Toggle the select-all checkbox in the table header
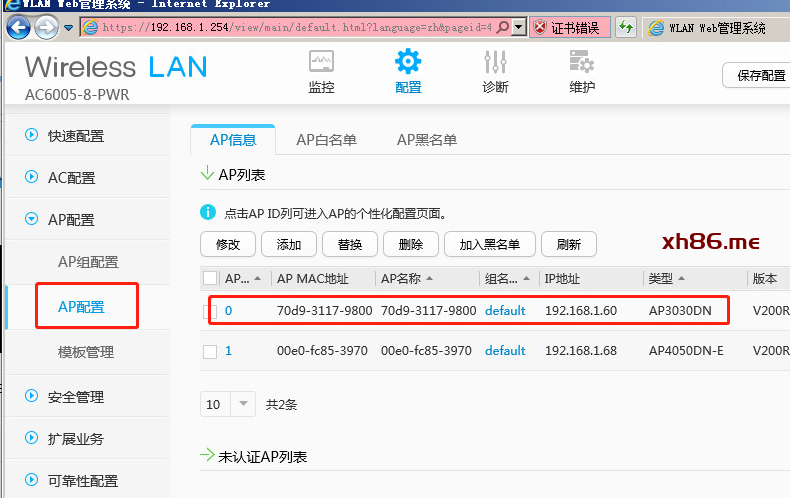 click(x=210, y=278)
